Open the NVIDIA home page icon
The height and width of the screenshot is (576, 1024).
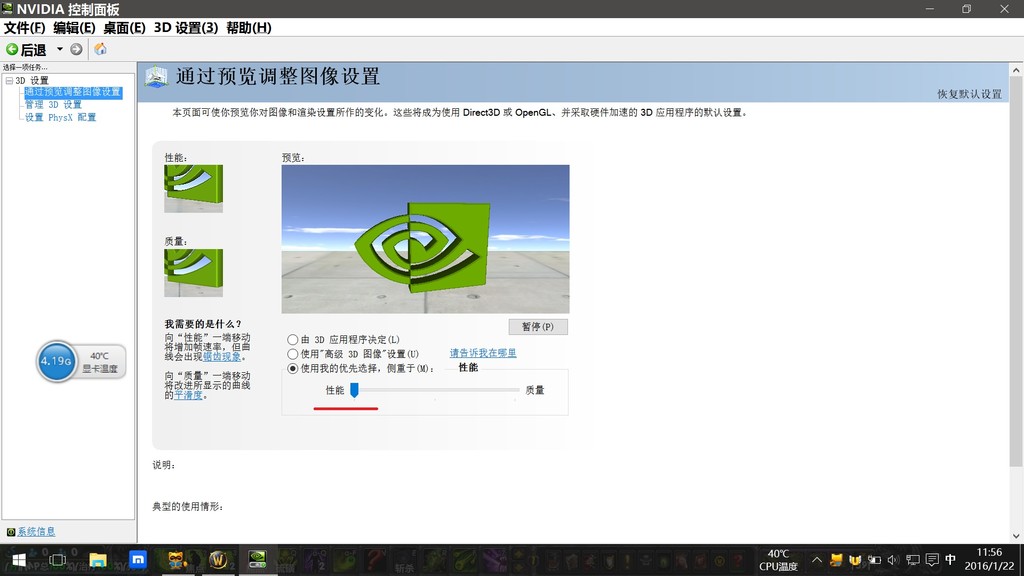point(100,47)
